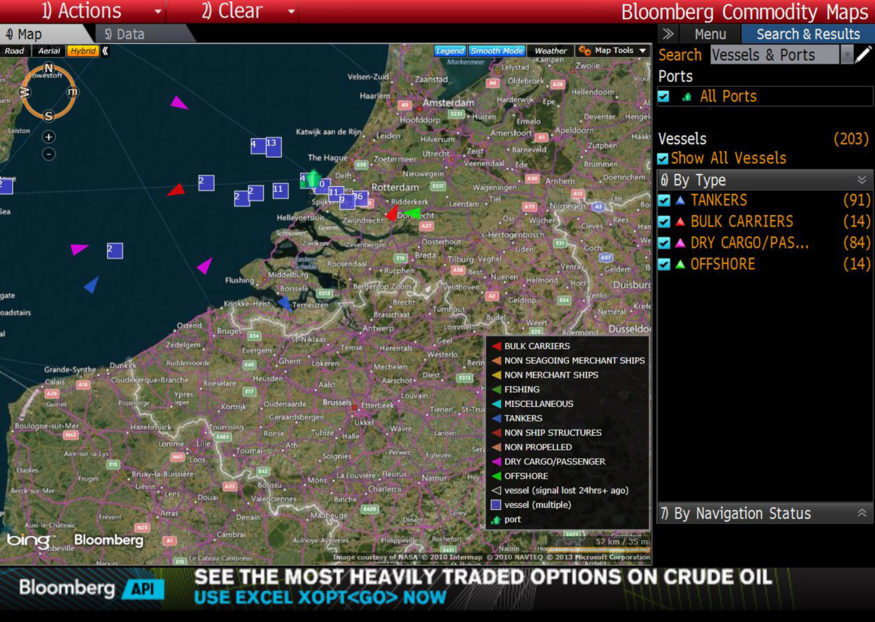Click the USE EXCEL XOPT<GO> NOW link
This screenshot has height=622, width=875.
coord(320,597)
